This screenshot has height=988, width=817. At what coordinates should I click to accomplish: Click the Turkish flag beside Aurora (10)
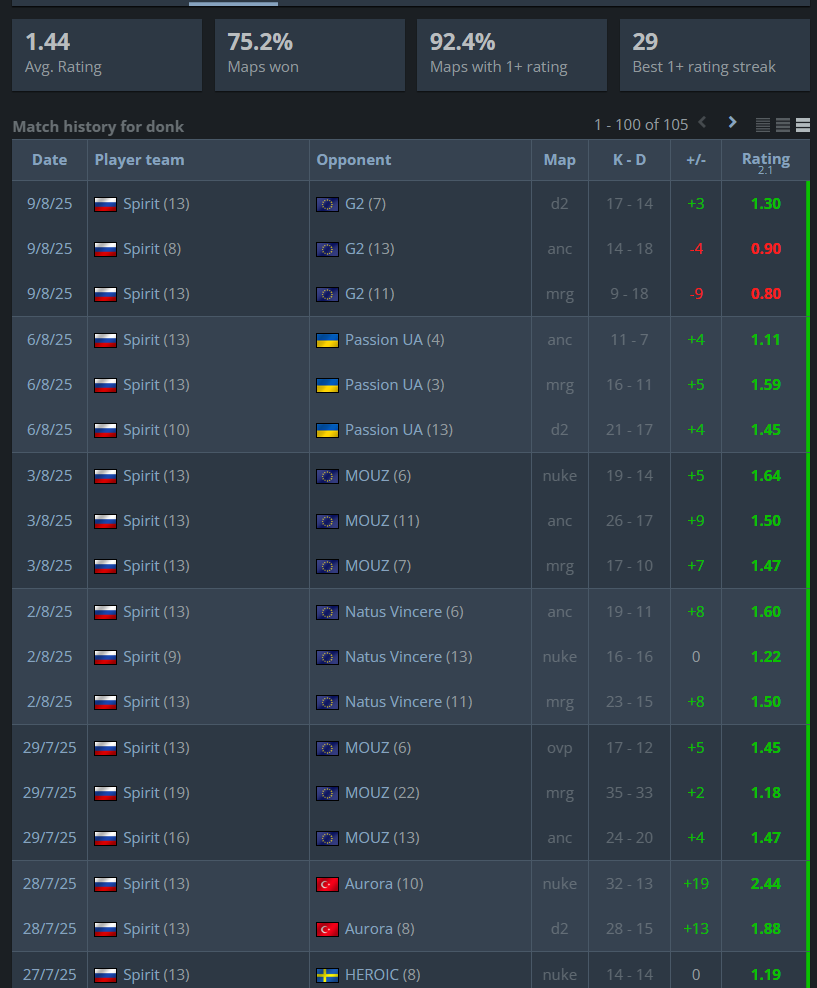pyautogui.click(x=327, y=885)
